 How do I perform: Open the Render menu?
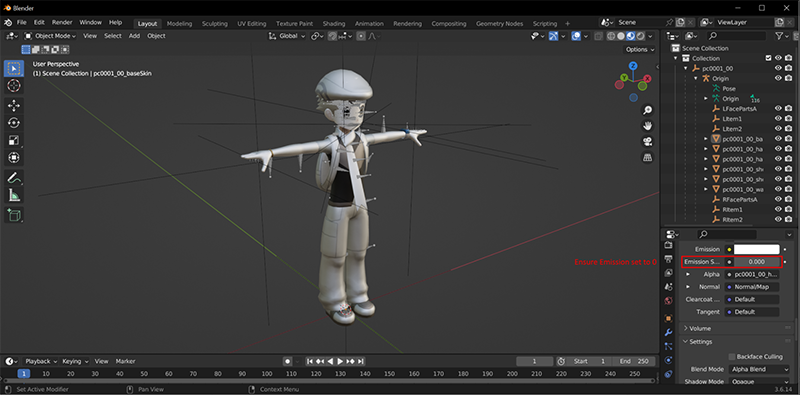point(62,23)
